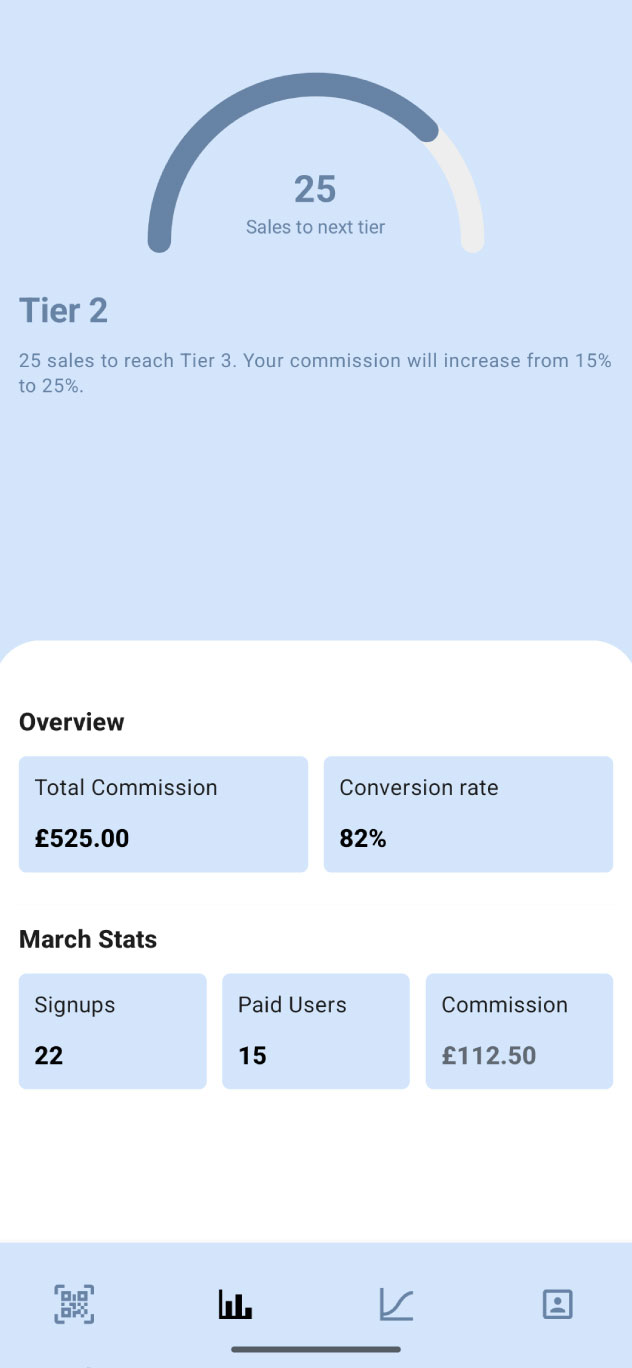Image resolution: width=632 pixels, height=1368 pixels.
Task: Tap the active dashboard icon in navigation
Action: [235, 1304]
